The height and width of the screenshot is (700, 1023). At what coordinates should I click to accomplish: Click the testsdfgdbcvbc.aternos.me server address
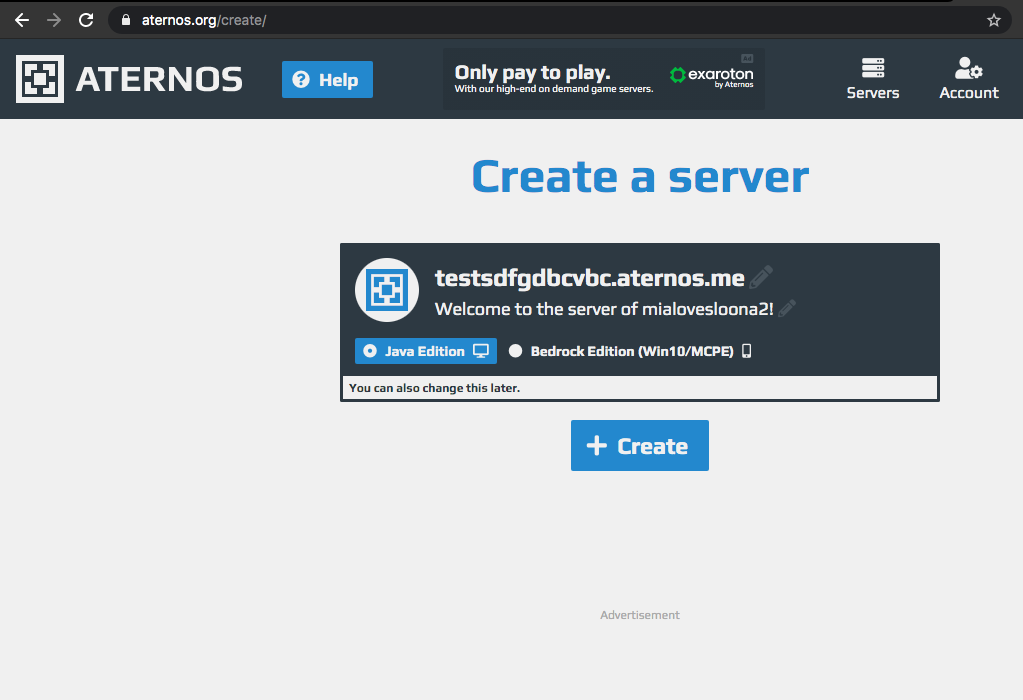pos(590,278)
